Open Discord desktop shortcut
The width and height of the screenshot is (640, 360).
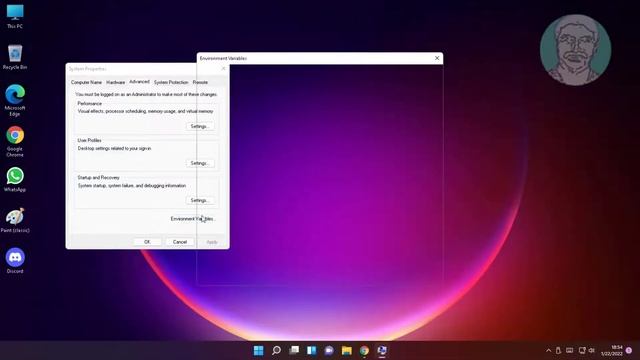[15, 260]
